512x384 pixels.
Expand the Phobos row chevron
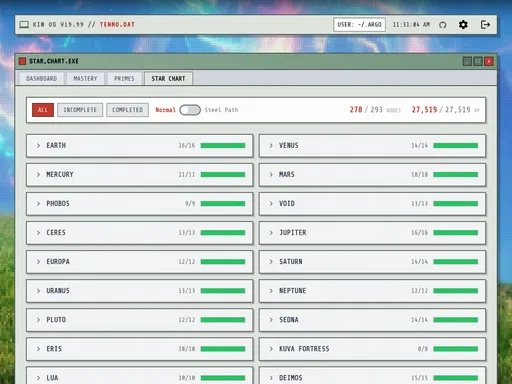(x=38, y=204)
